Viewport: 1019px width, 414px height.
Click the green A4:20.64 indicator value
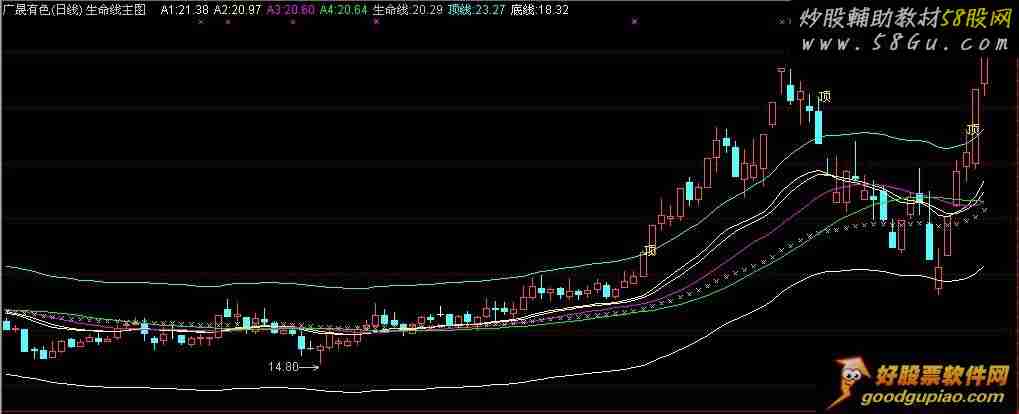343,10
